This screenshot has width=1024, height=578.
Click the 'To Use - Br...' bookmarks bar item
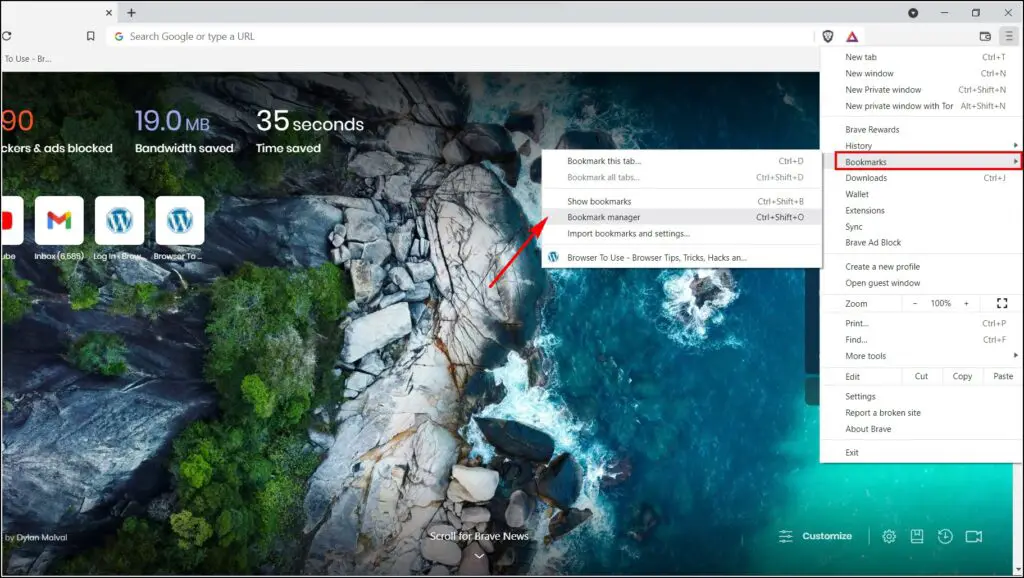(x=26, y=59)
